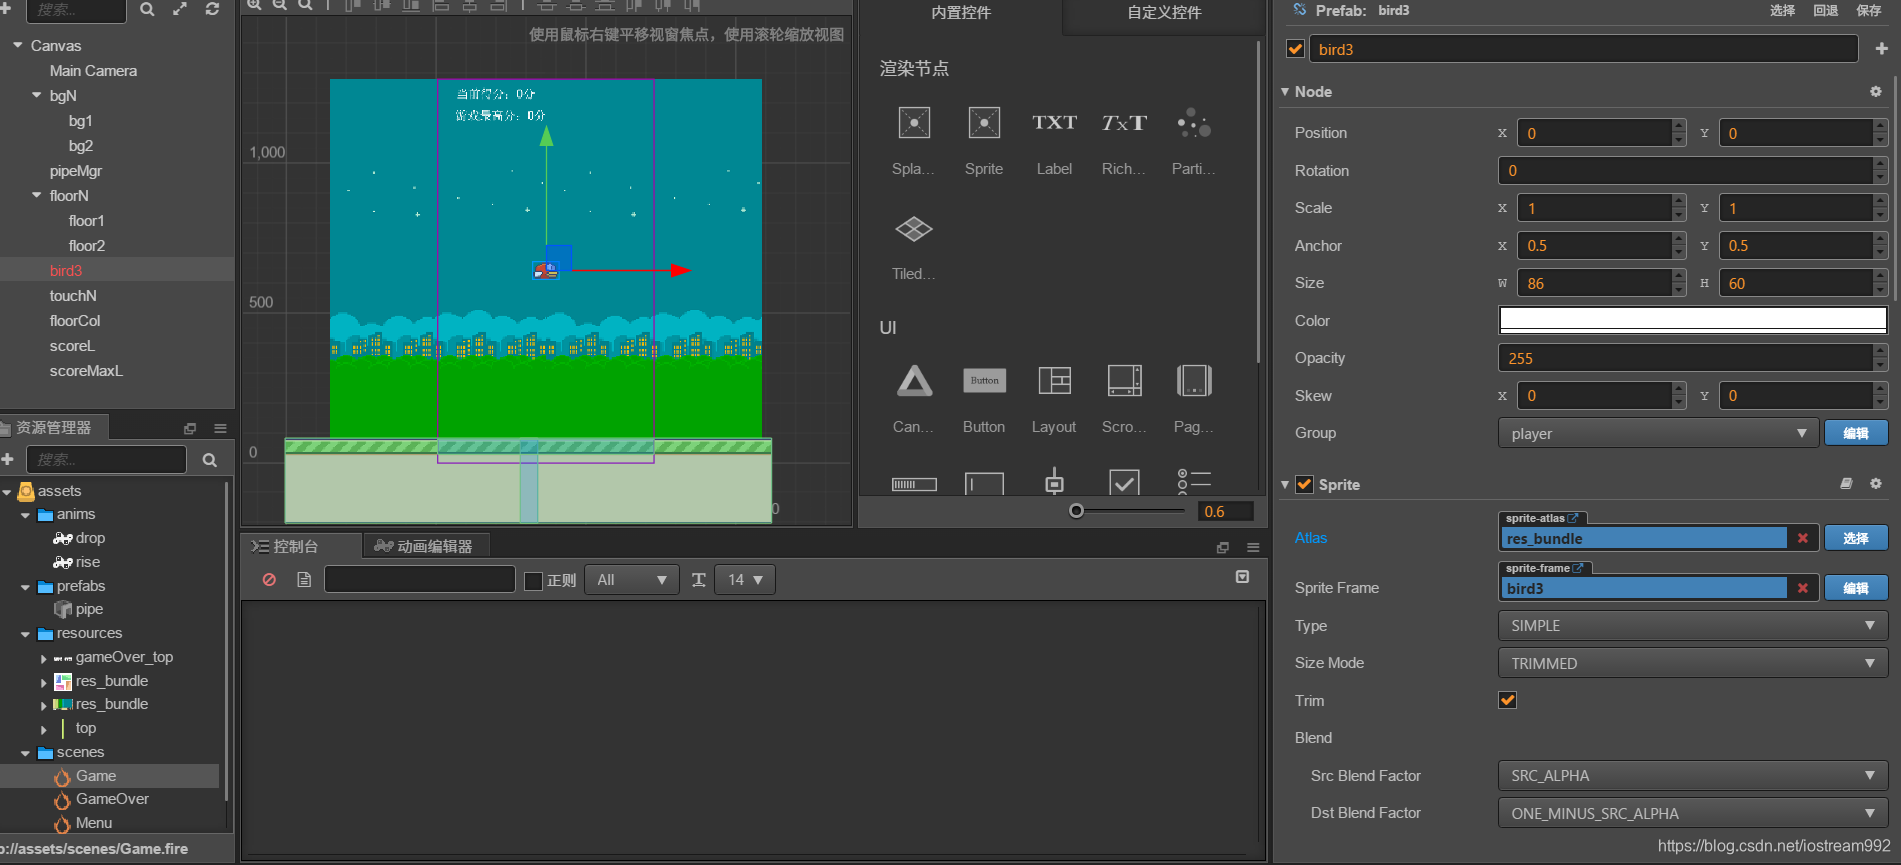Expand the gameOver_top asset
This screenshot has height=865, width=1901.
point(43,658)
